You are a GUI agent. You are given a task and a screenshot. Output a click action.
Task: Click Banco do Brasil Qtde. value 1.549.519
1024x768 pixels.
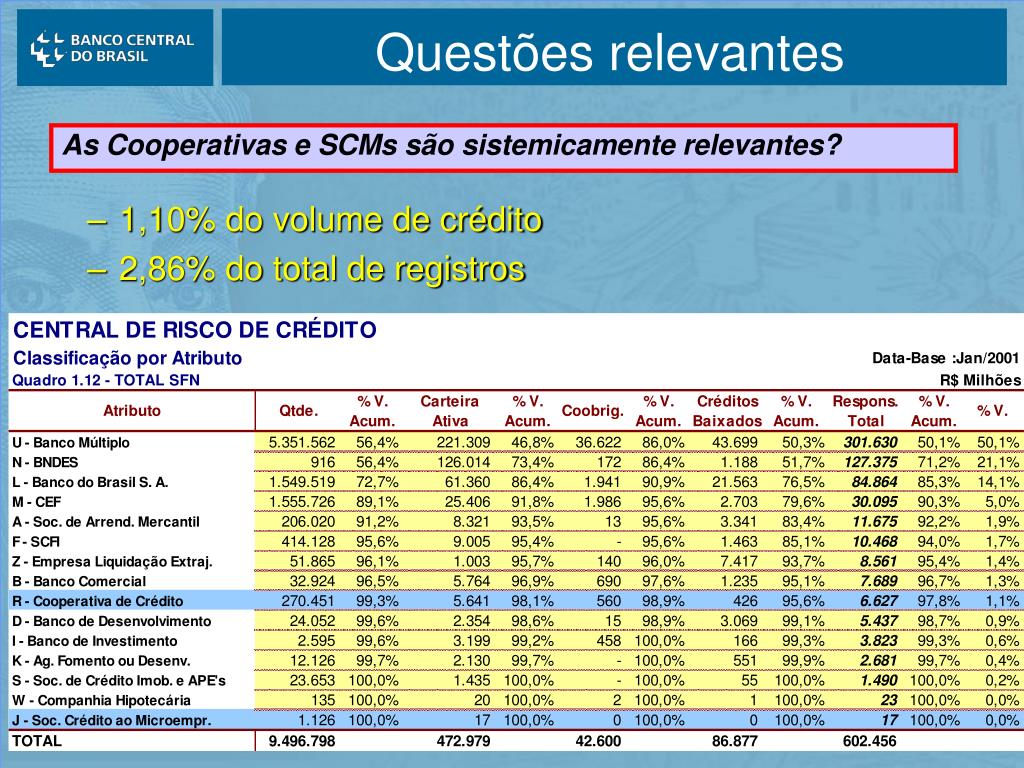(x=302, y=482)
